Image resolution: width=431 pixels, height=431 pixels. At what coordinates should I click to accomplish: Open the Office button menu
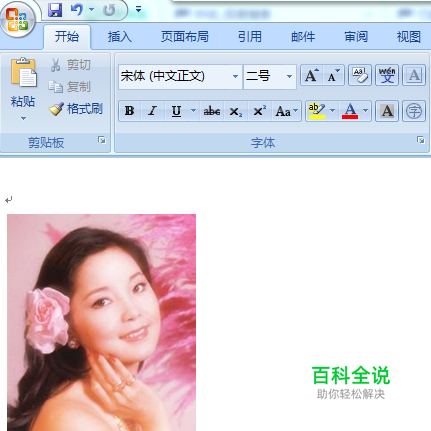[x=17, y=19]
